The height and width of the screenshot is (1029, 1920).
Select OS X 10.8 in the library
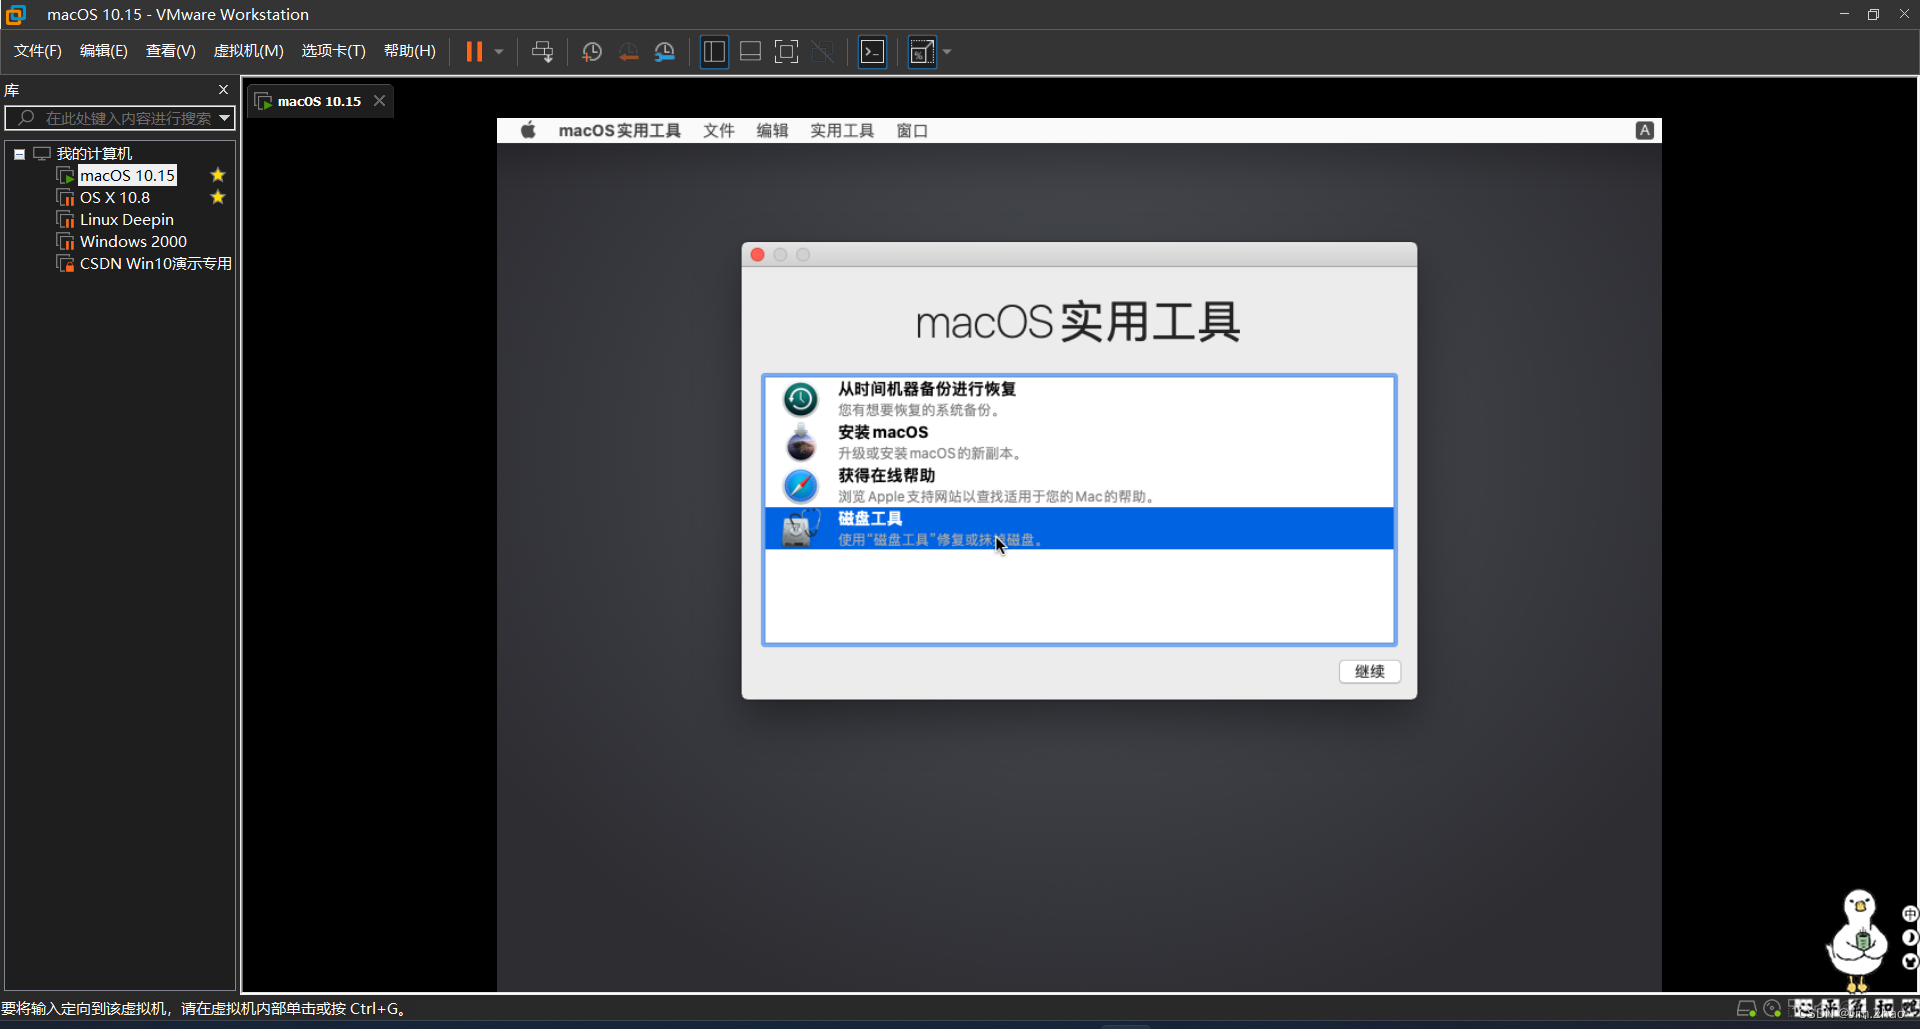tap(115, 198)
